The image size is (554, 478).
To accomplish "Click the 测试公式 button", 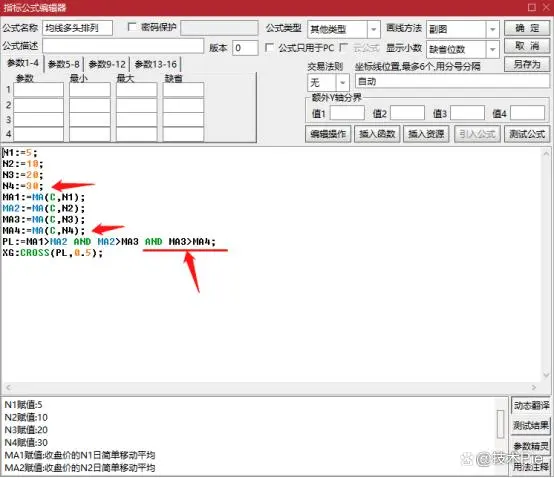I will (527, 134).
